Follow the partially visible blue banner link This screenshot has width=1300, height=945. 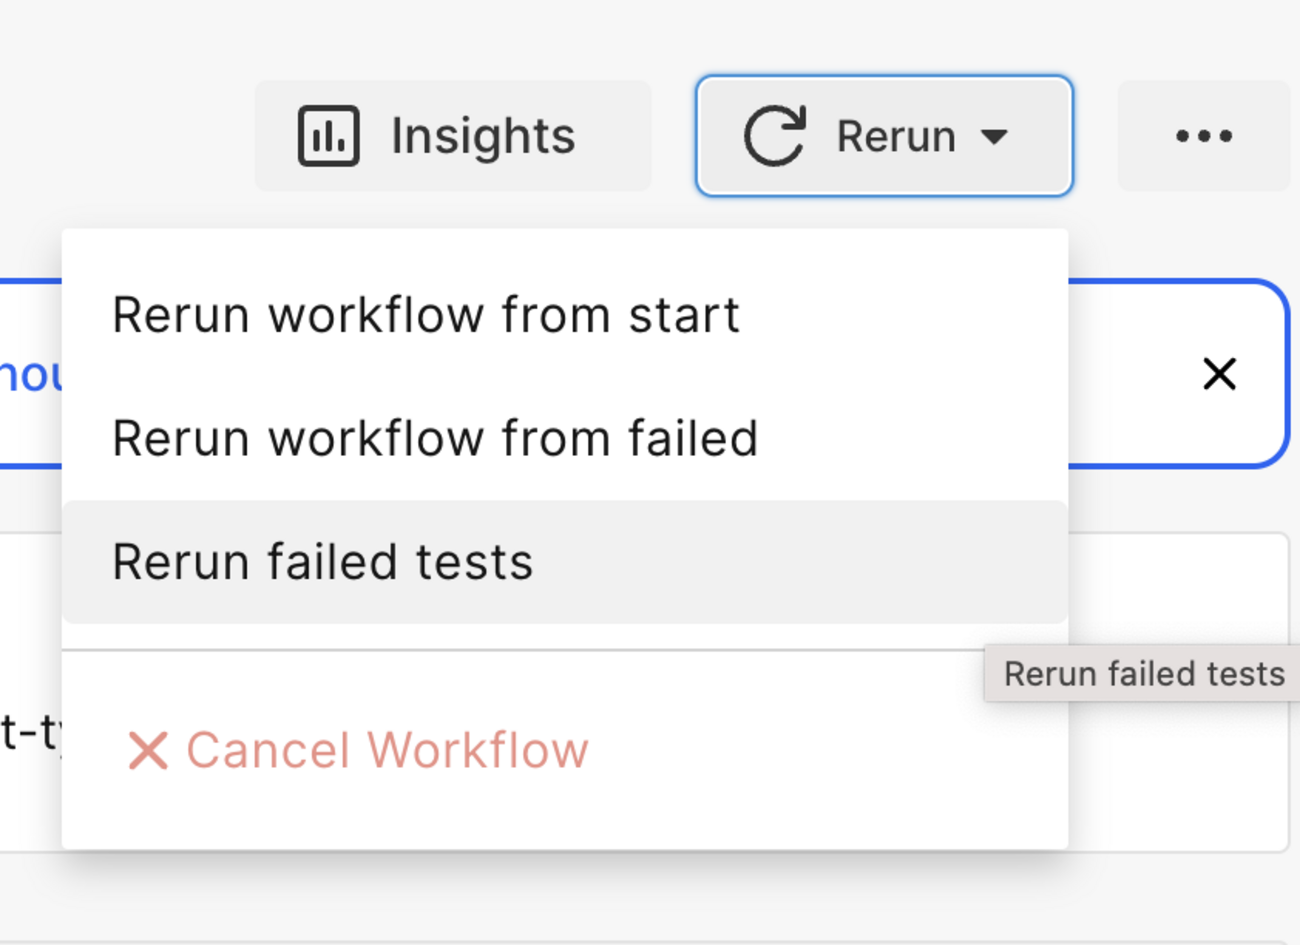point(30,374)
